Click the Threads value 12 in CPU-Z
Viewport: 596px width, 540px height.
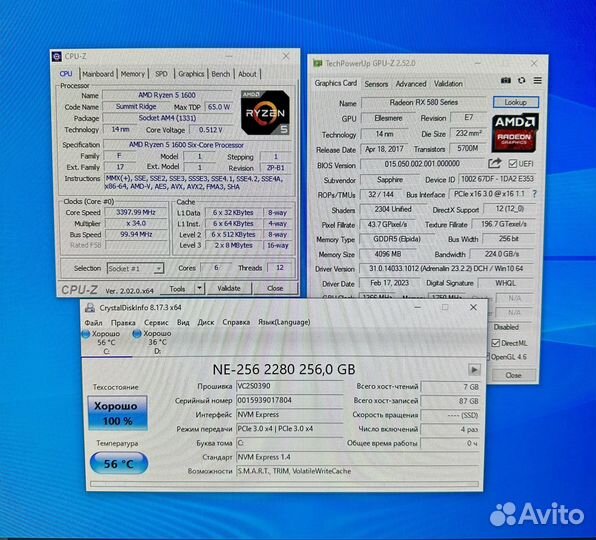[280, 268]
